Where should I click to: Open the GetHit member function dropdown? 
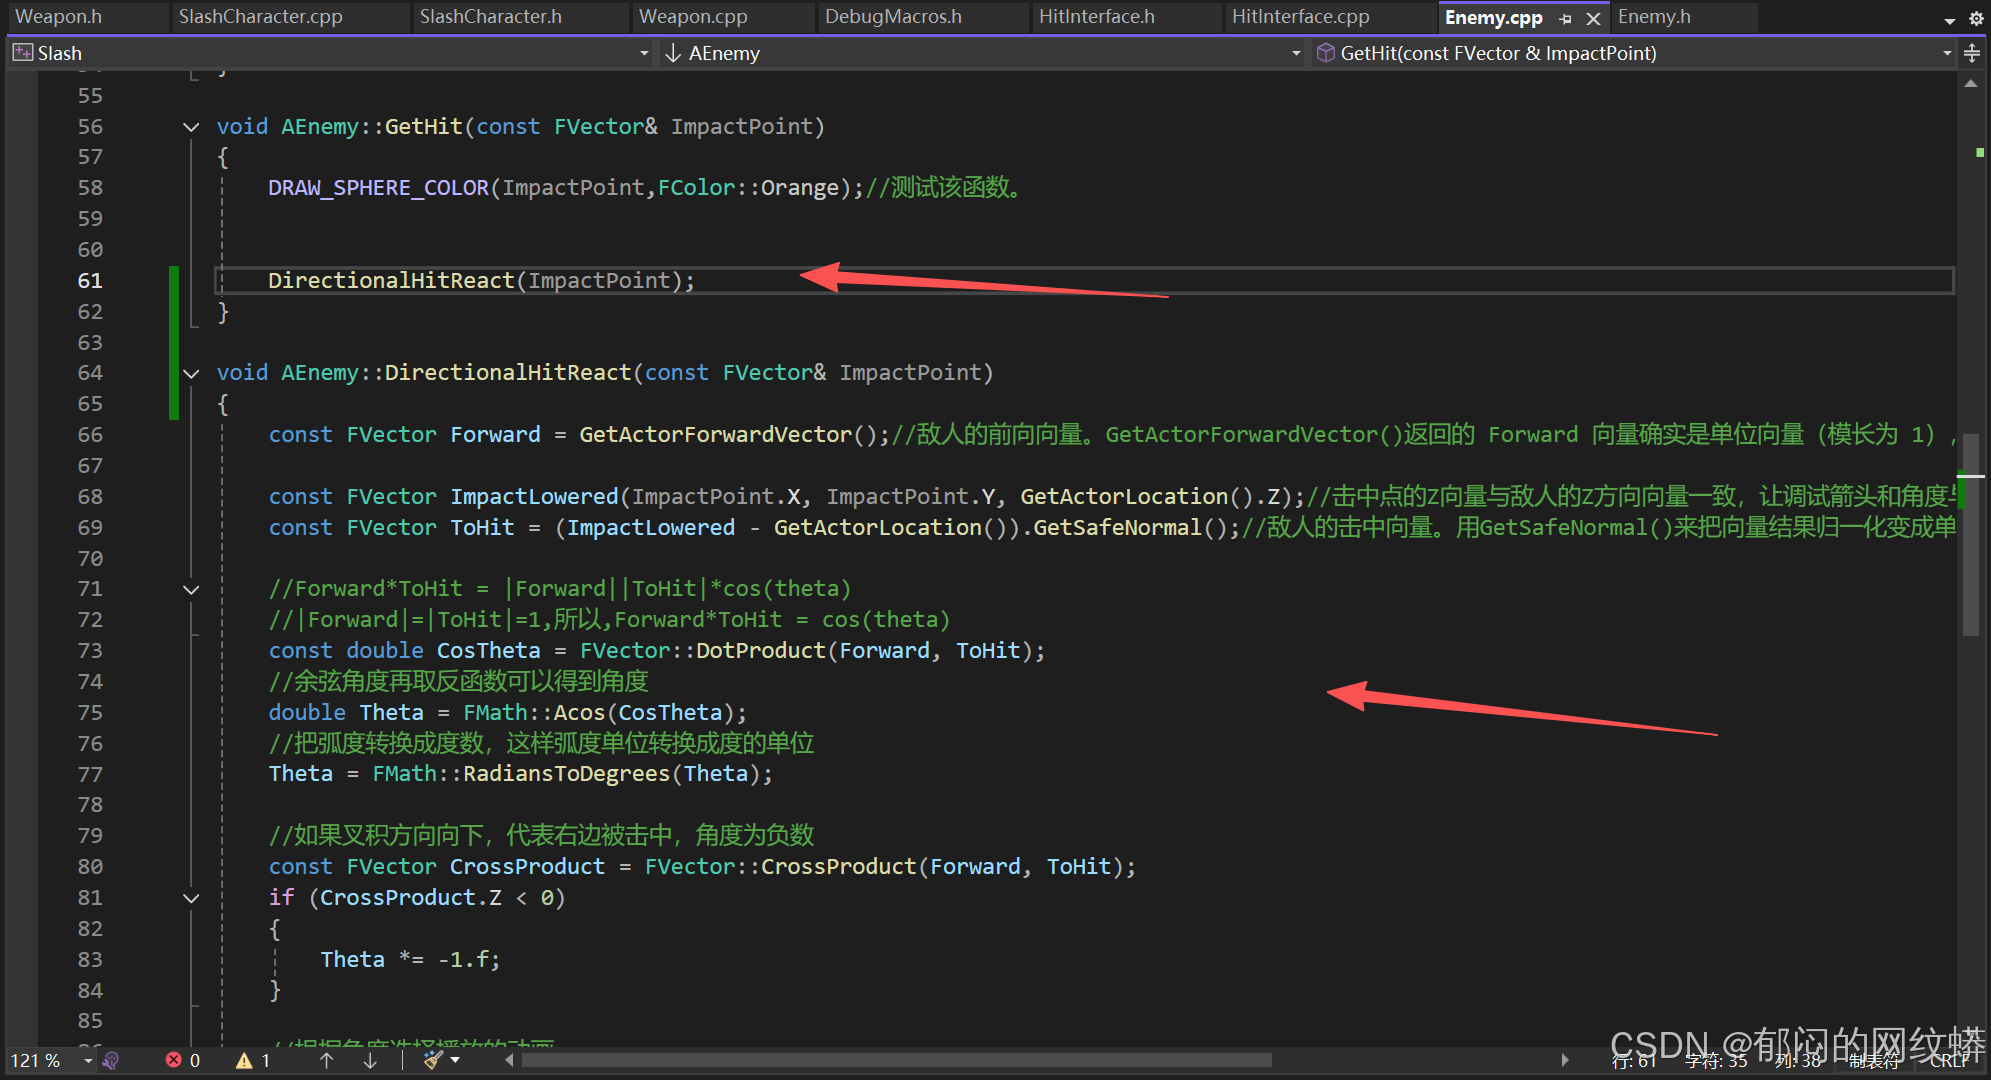point(1946,53)
